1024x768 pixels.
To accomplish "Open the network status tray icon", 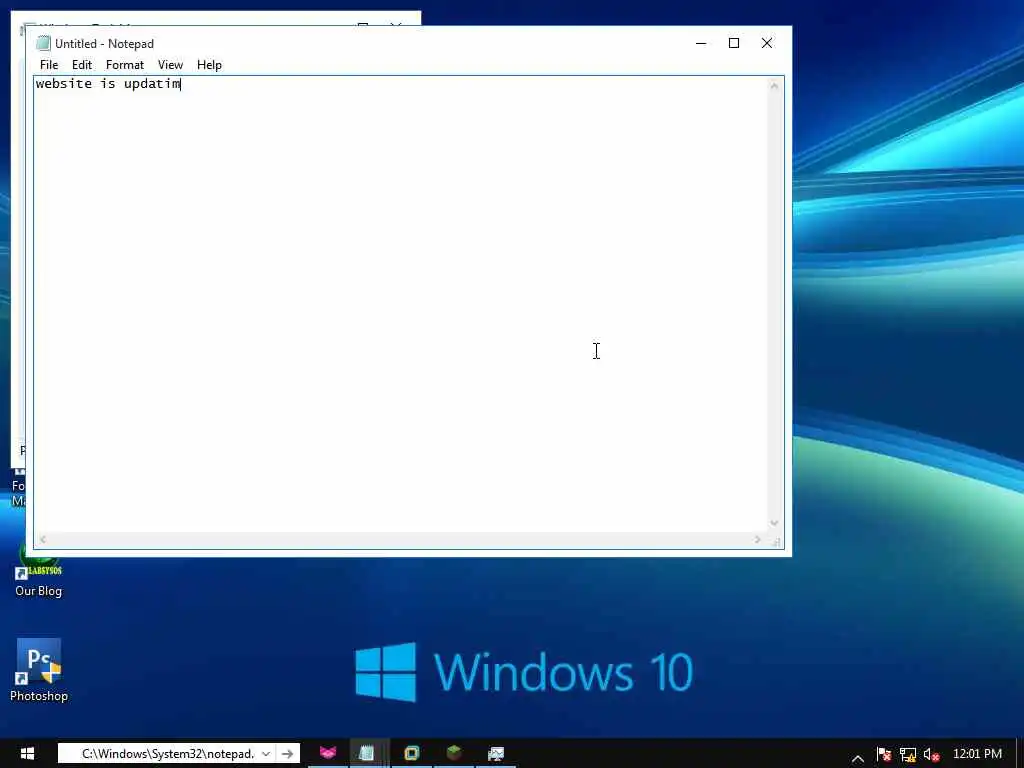I will tap(908, 755).
